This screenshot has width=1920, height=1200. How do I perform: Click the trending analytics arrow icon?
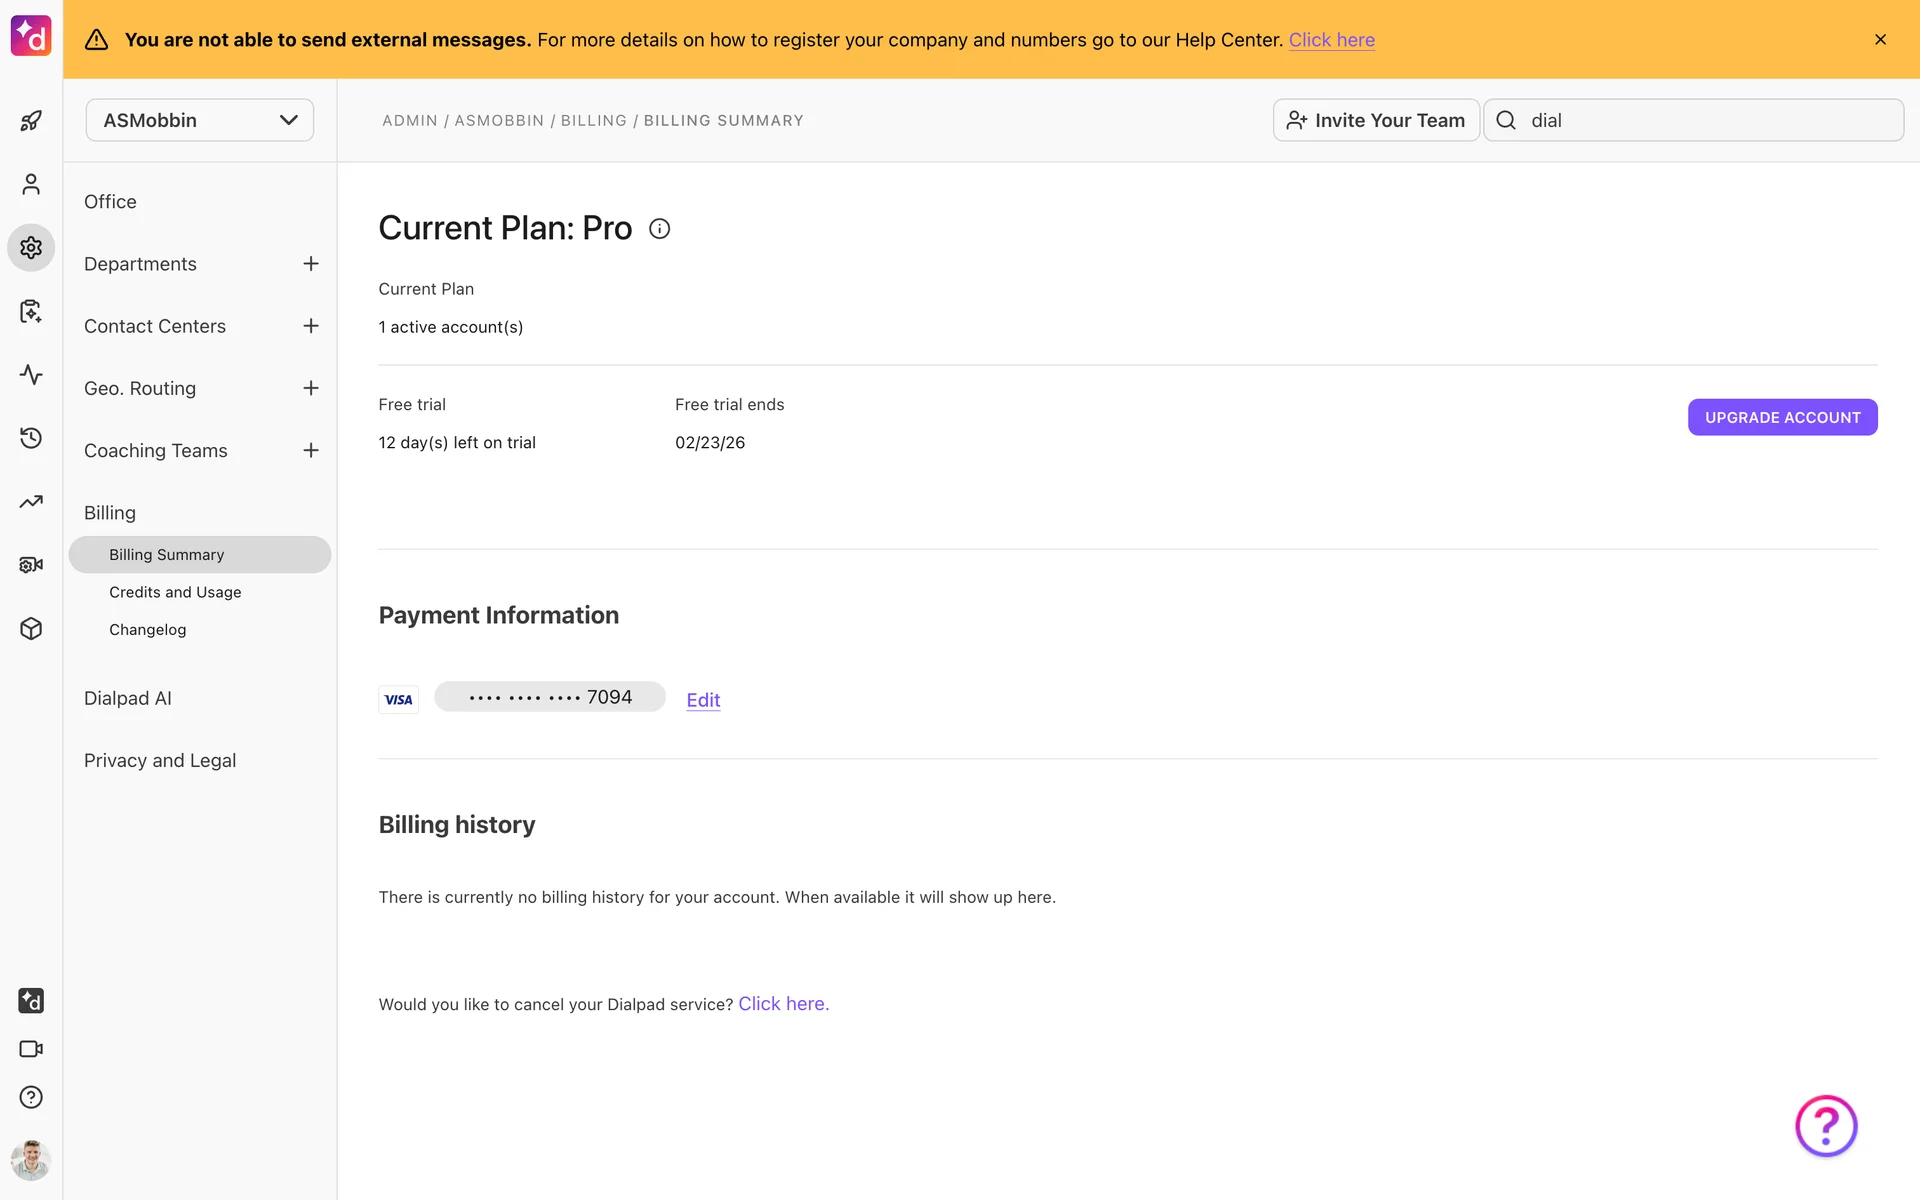point(31,502)
